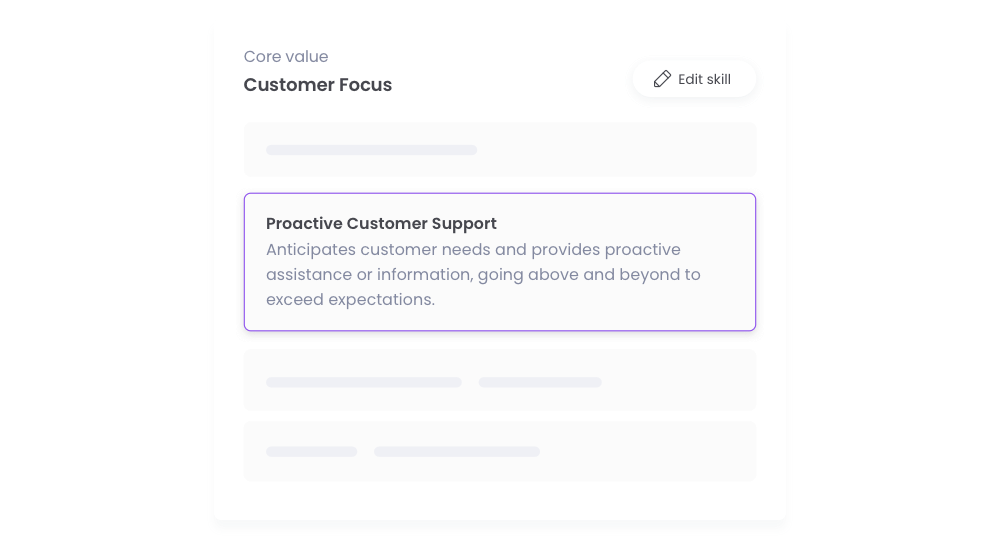Click the longer skeleton bar in the third card
This screenshot has width=1000, height=538.
[364, 382]
